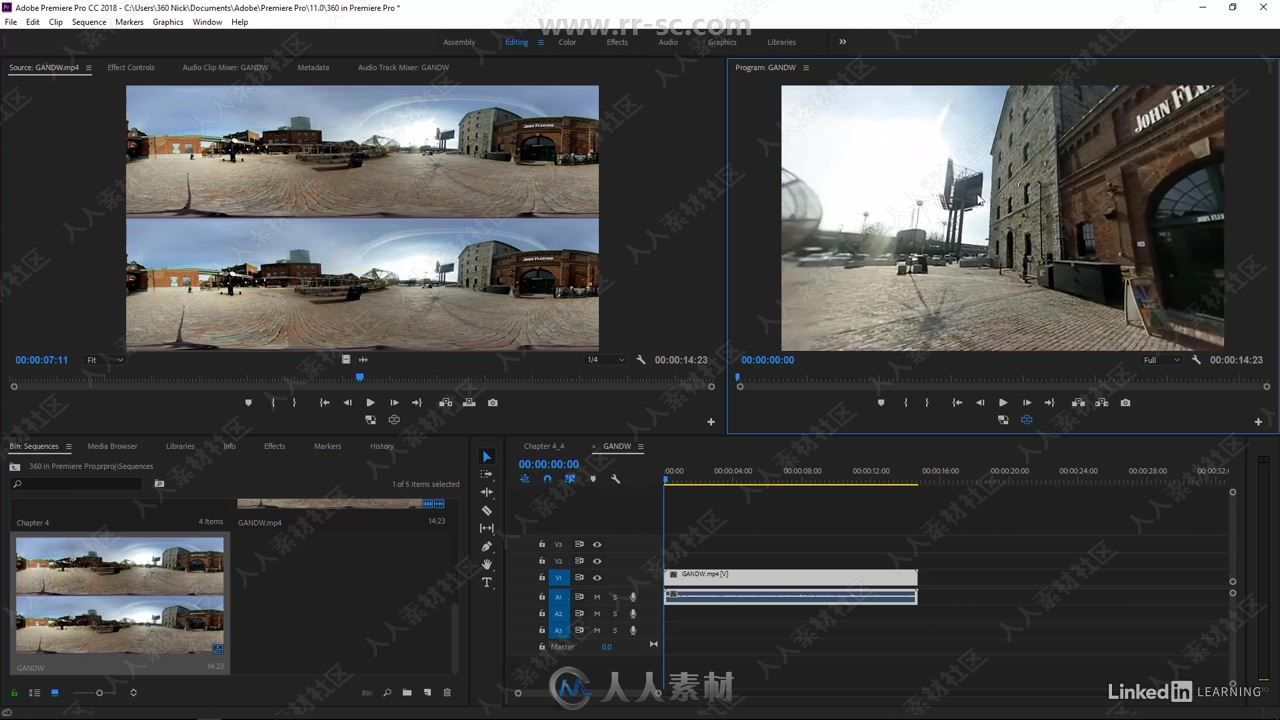This screenshot has height=720, width=1280.
Task: Toggle snap magnet in timeline
Action: (x=547, y=479)
